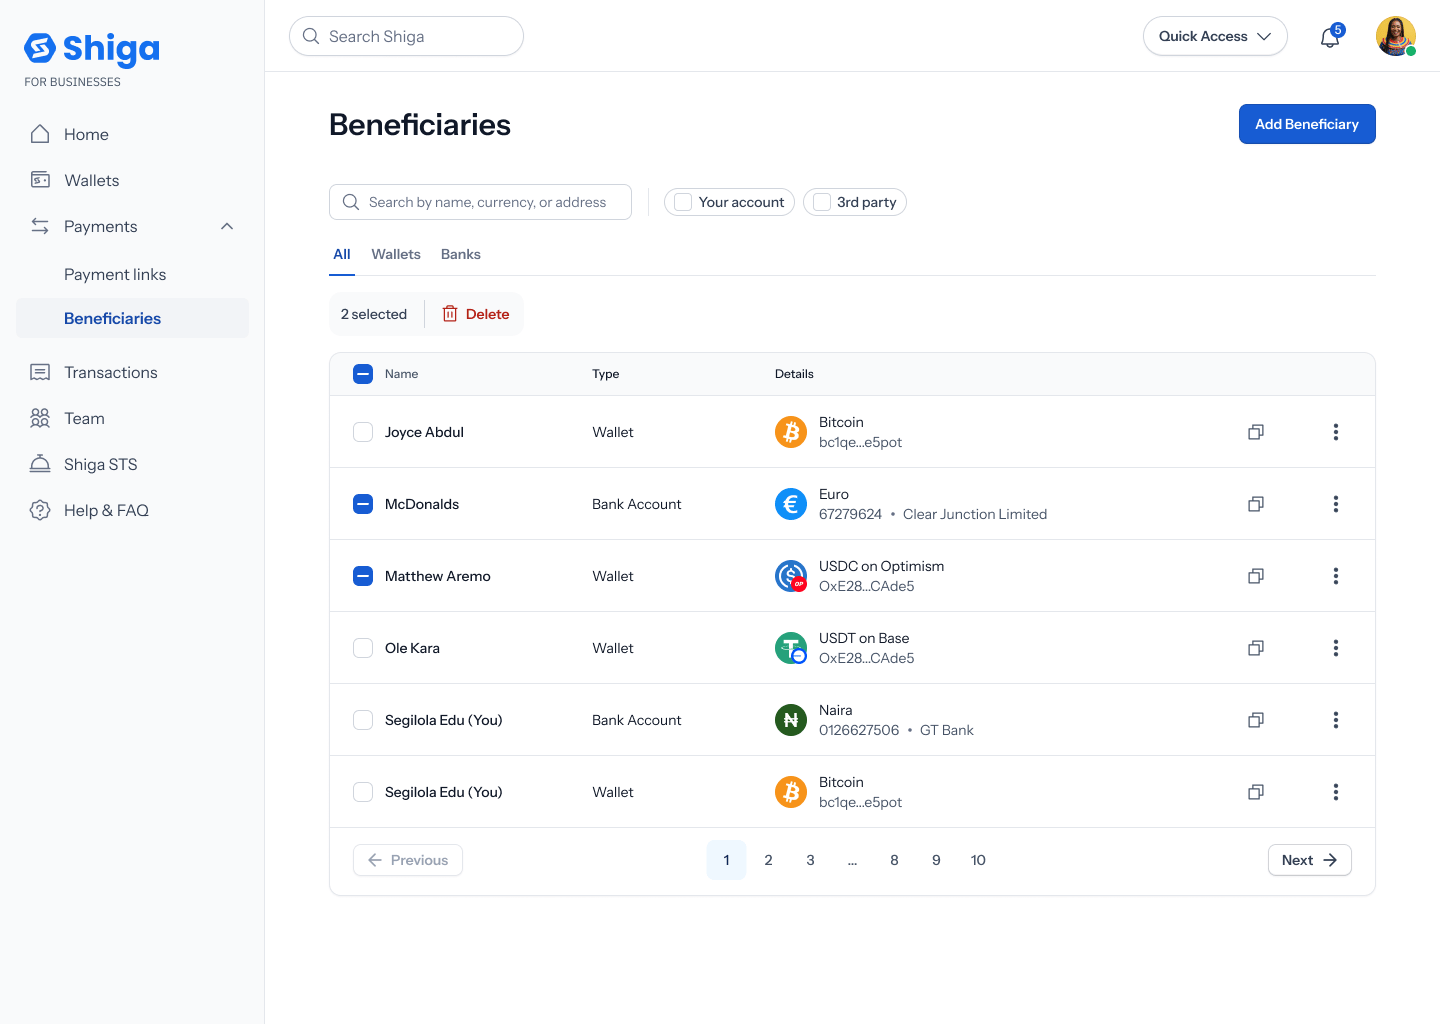Go to Next page
The image size is (1440, 1024).
tap(1310, 860)
